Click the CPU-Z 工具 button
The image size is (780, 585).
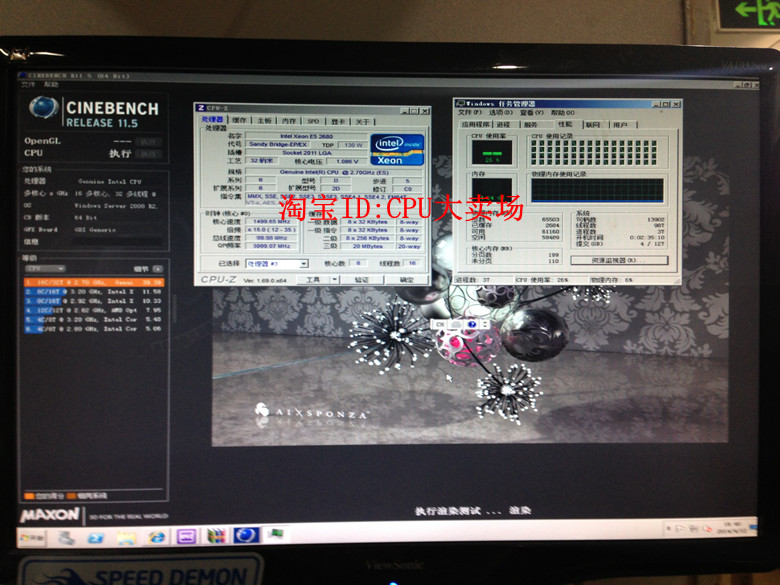click(x=313, y=280)
